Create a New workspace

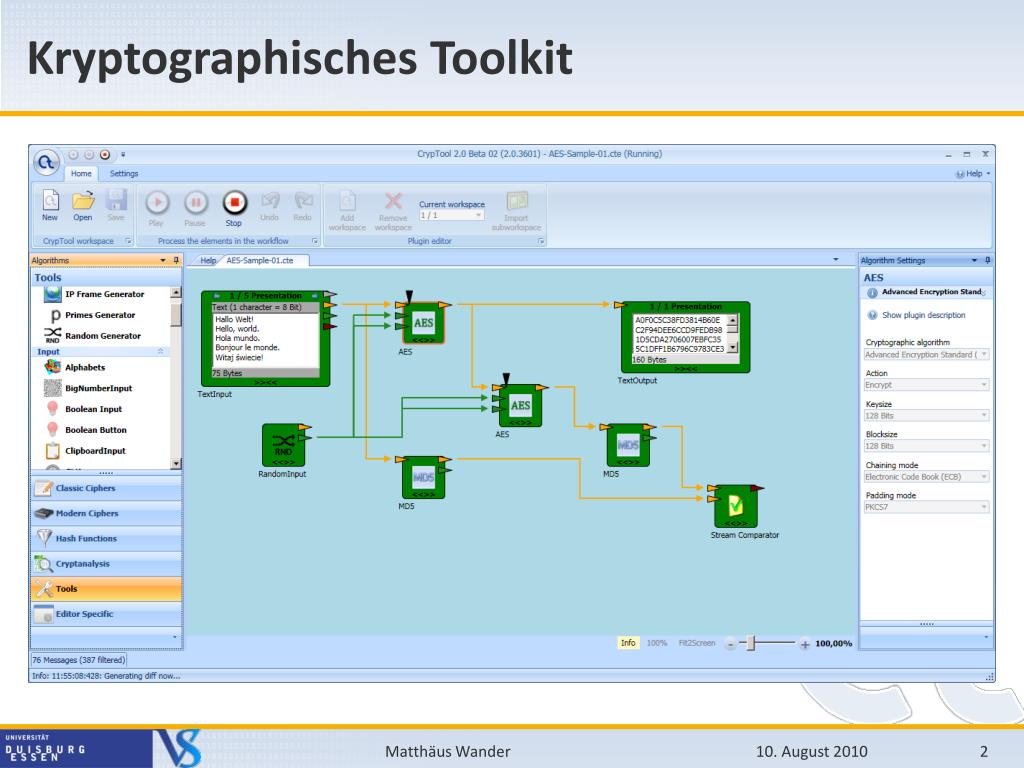click(50, 205)
